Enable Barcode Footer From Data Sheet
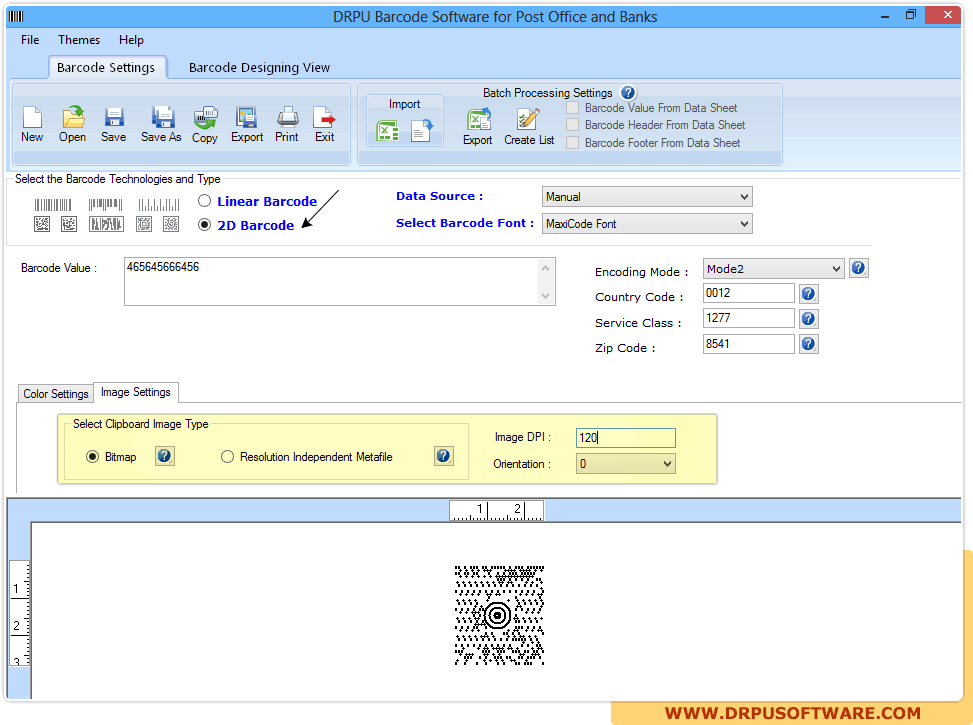The height and width of the screenshot is (725, 973). coord(572,143)
